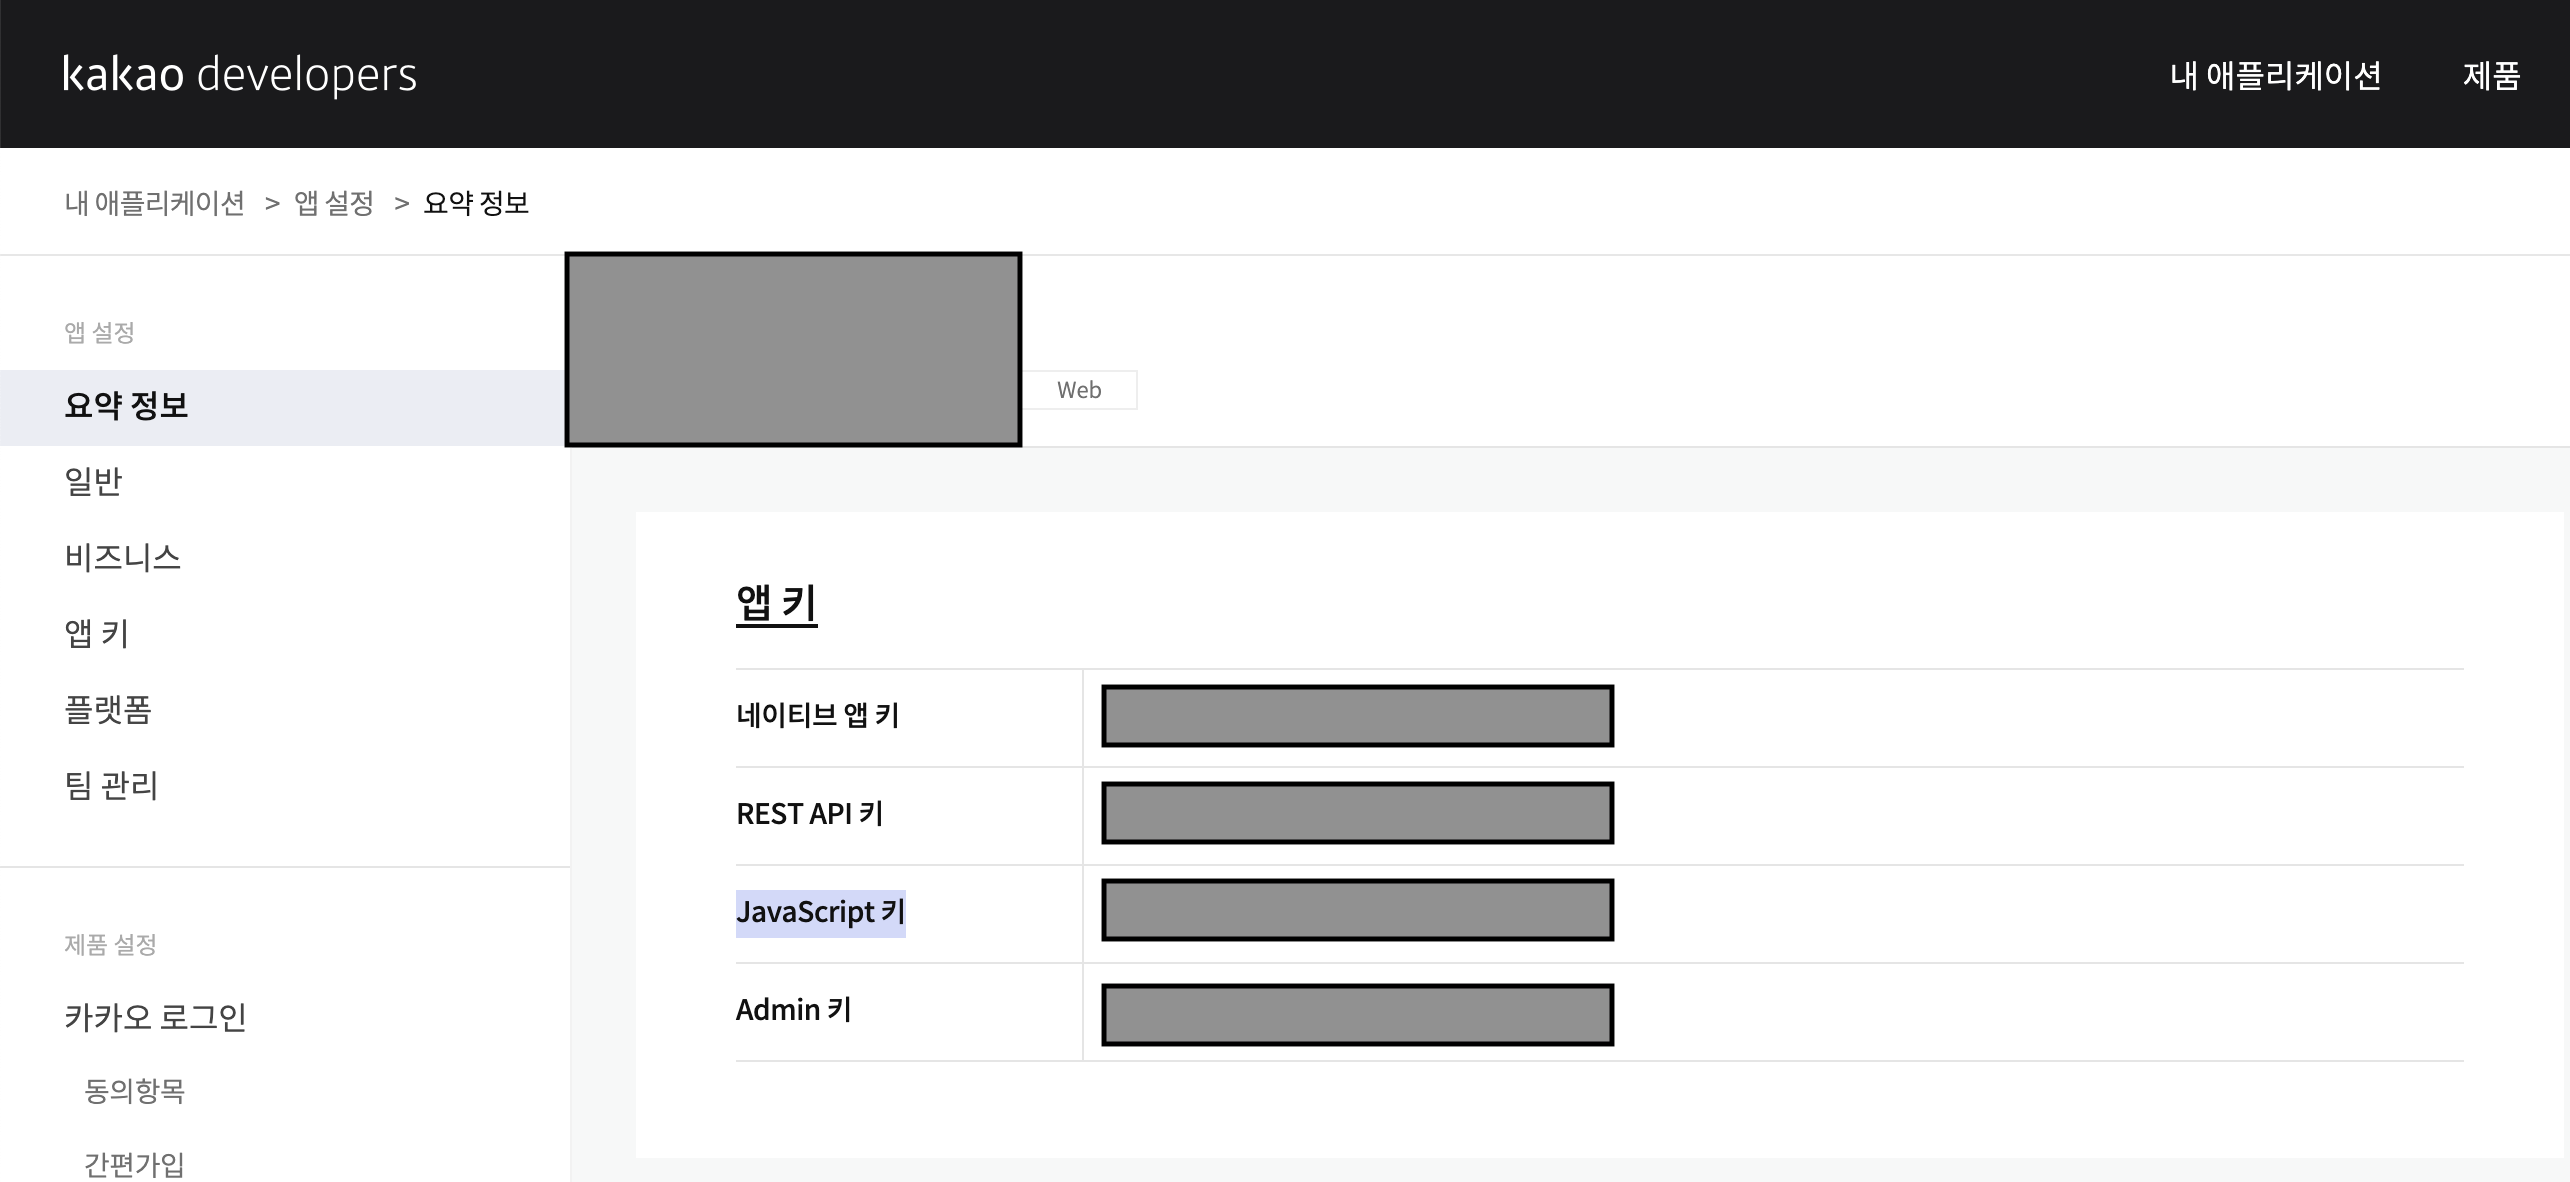Screen dimensions: 2570x1182
Task: Open 내 애플리케이션 in top navigation
Action: coord(2275,75)
